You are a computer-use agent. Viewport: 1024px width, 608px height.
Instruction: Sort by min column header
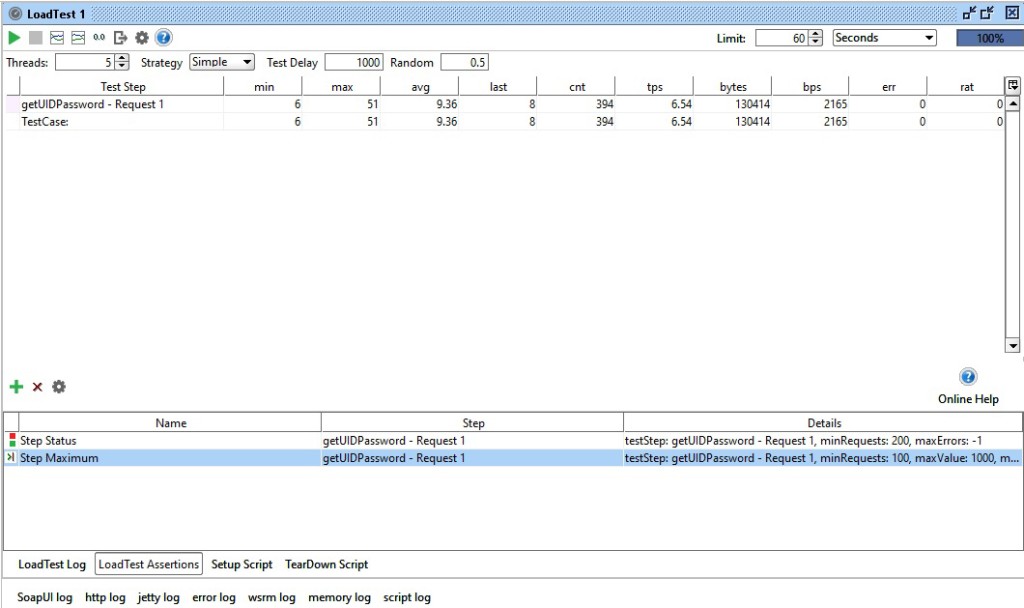click(x=263, y=87)
